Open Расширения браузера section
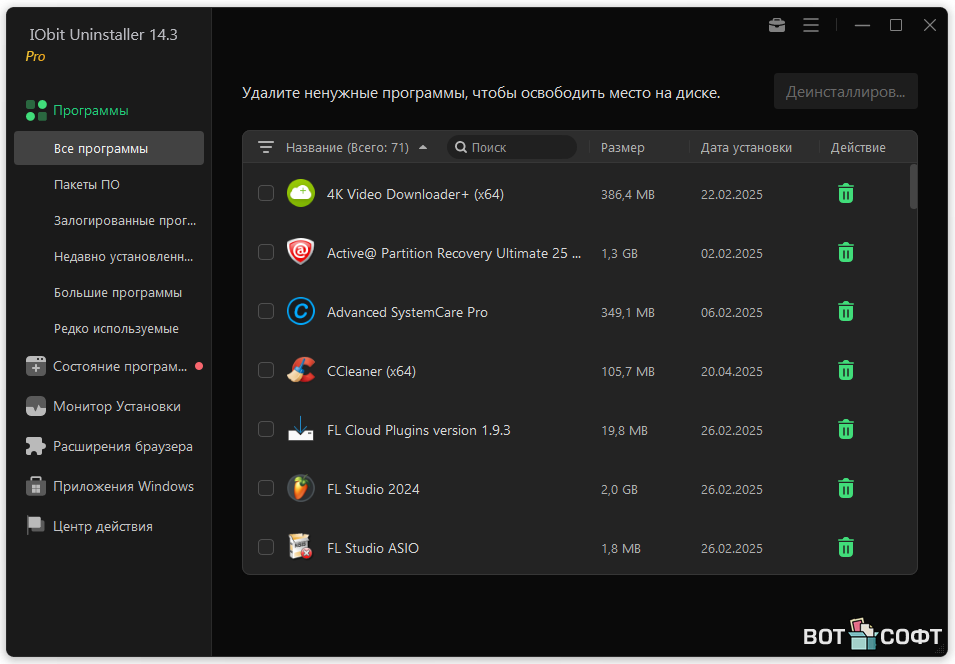955x664 pixels. point(109,447)
